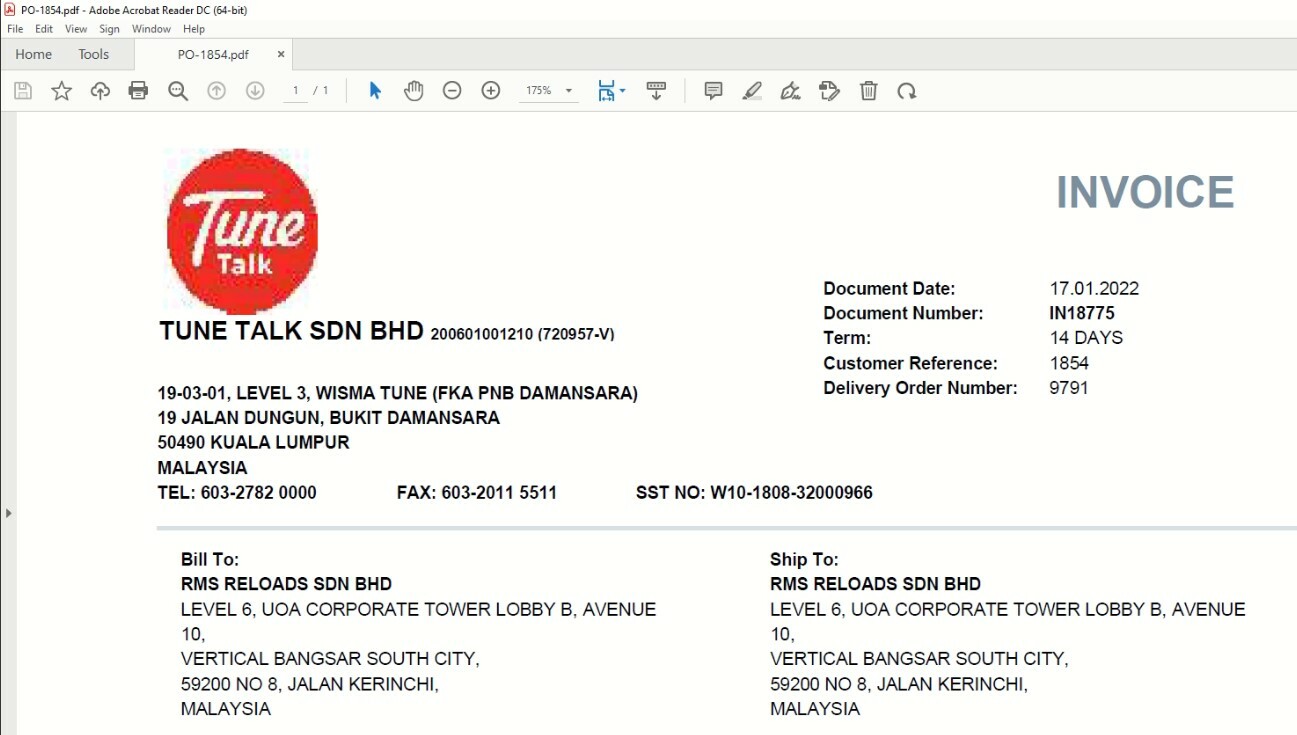Click 50490 KUALA LUMPUR address line

[x=254, y=442]
